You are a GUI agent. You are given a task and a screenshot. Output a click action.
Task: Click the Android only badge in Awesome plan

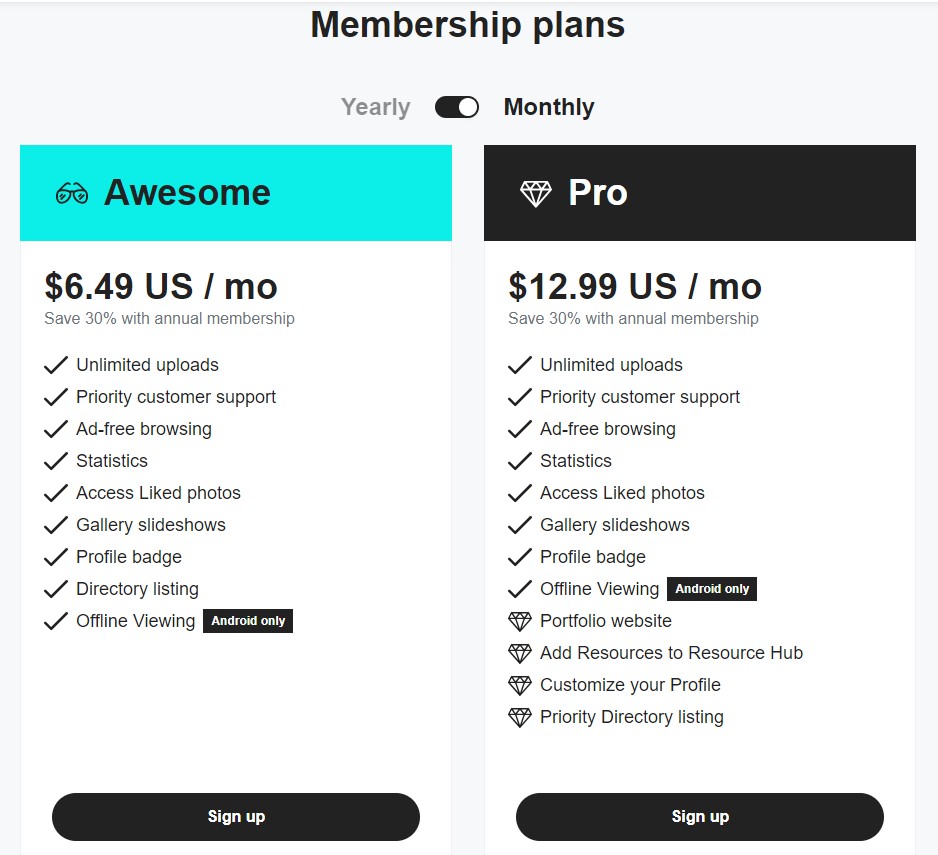pos(248,621)
